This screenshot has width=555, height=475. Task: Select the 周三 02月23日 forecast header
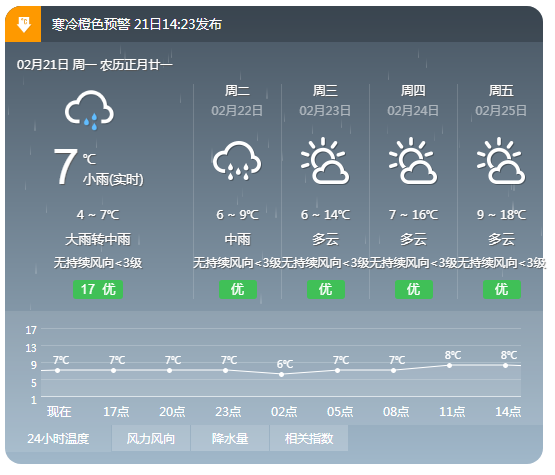325,101
